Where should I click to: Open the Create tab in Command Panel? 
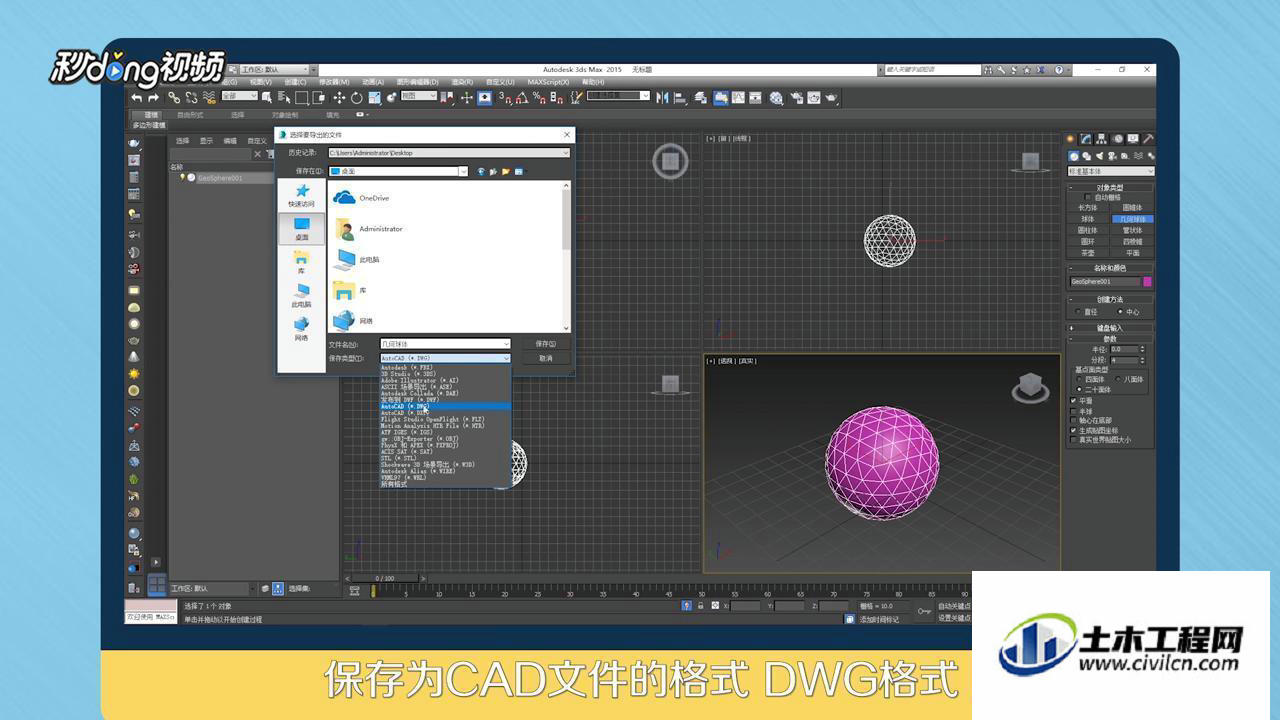coord(1070,139)
